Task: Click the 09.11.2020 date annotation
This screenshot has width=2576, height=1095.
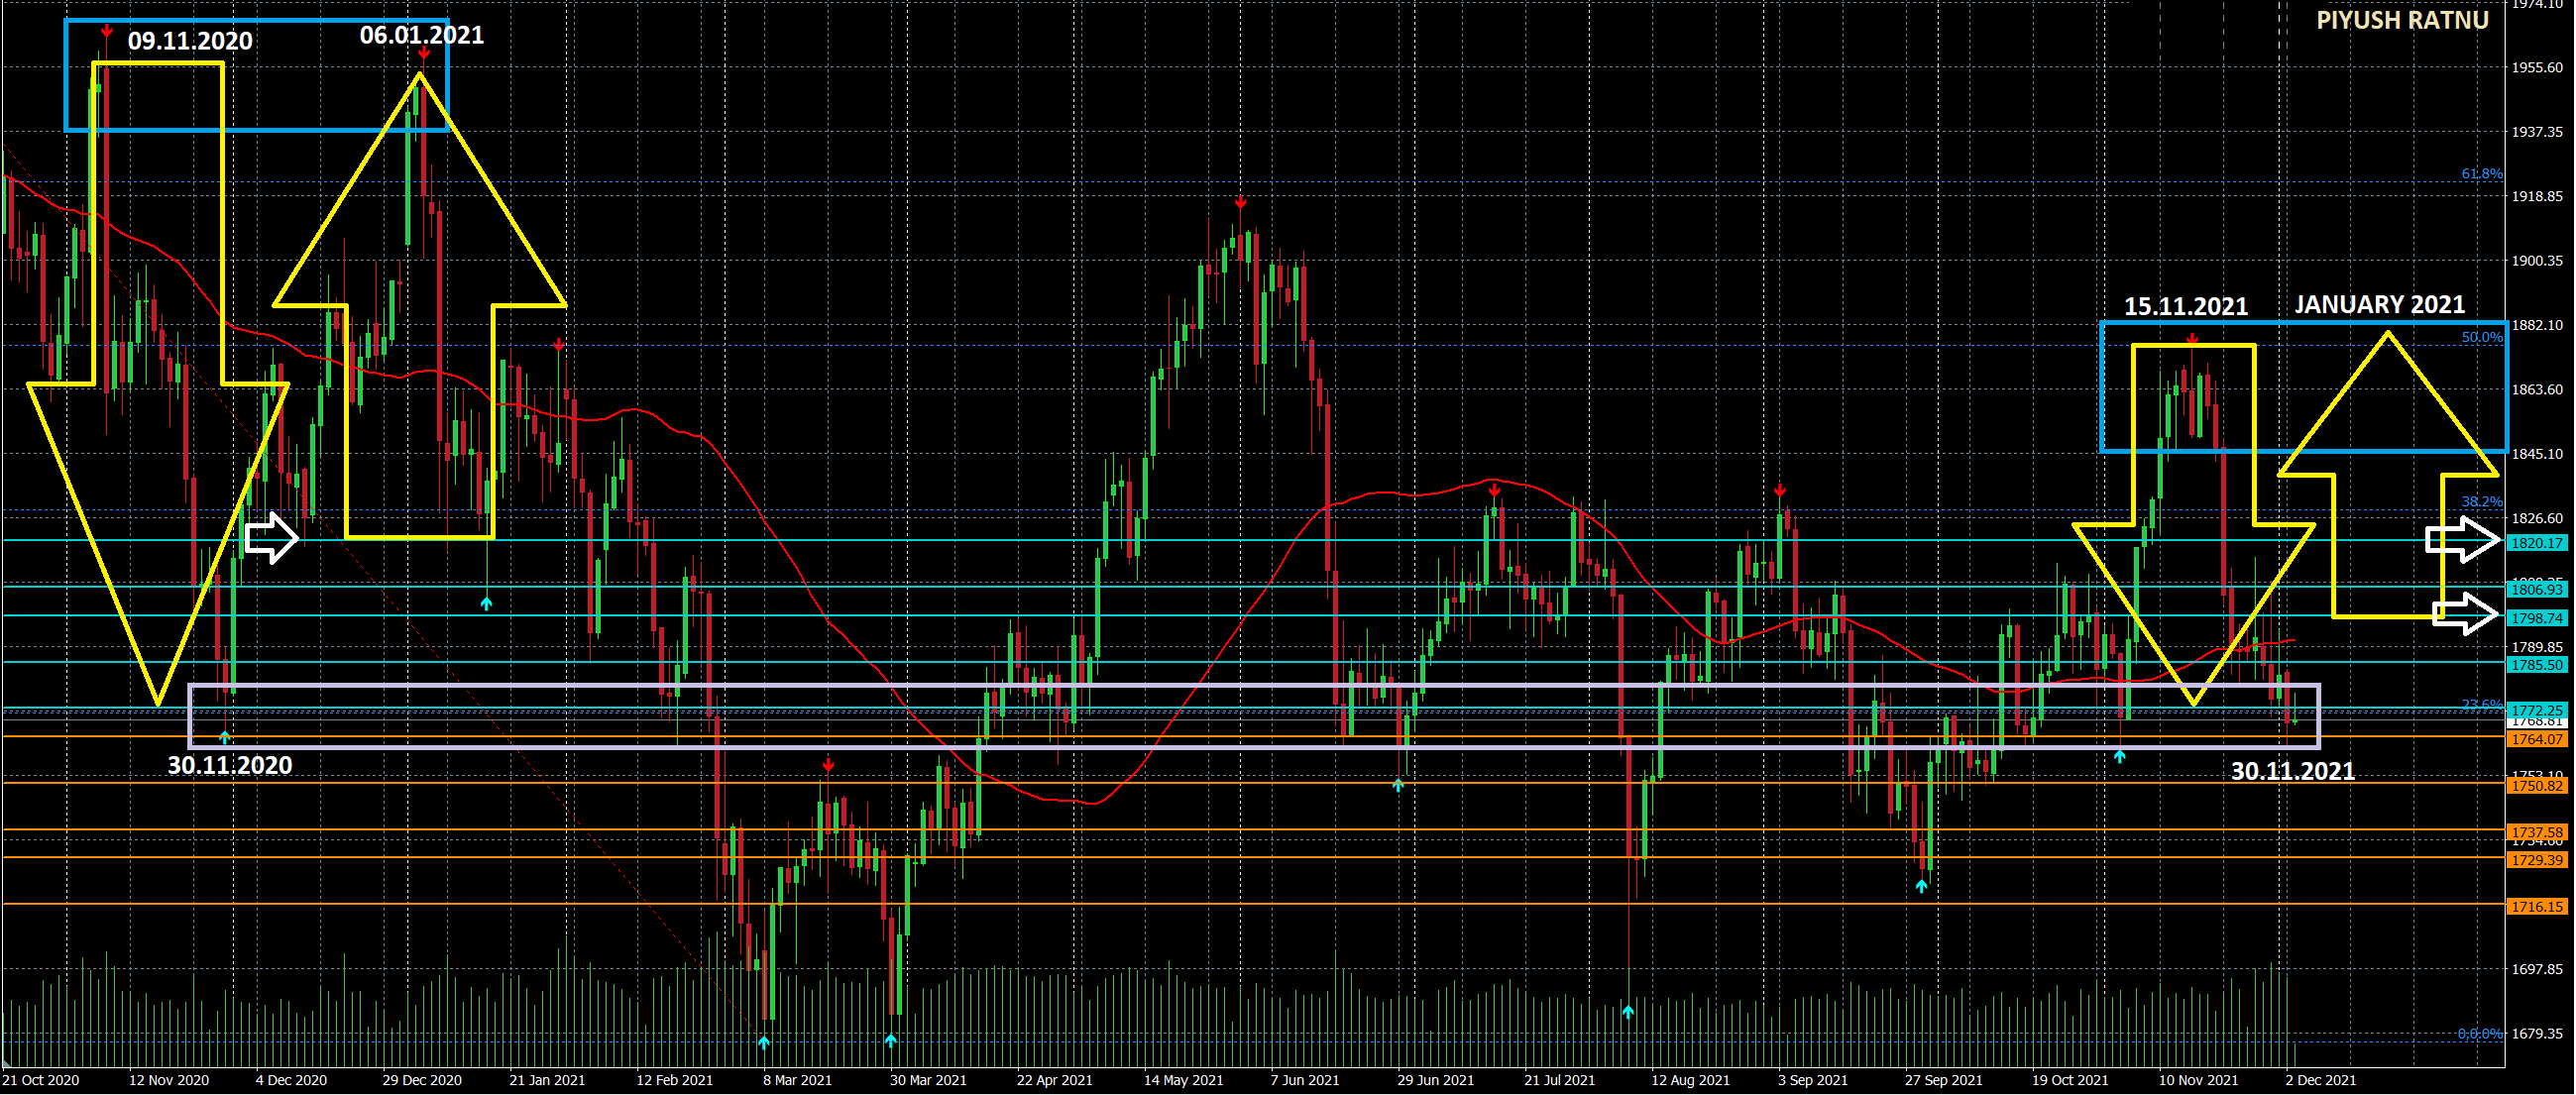Action: click(190, 41)
